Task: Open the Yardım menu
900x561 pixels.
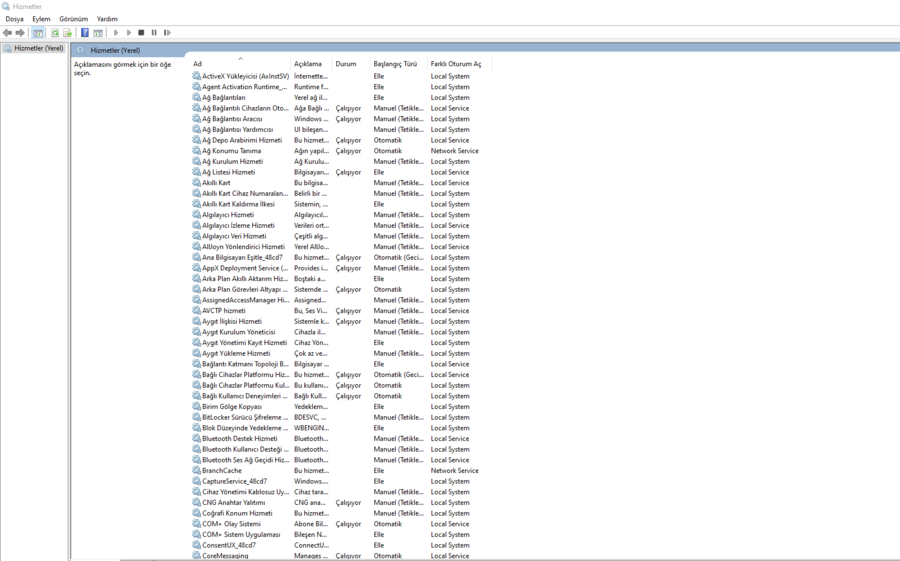Action: pyautogui.click(x=107, y=19)
